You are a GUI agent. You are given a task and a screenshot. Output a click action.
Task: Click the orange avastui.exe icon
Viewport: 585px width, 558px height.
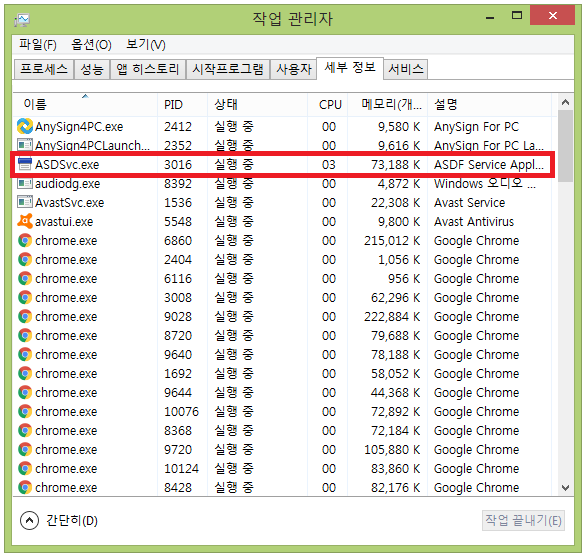[x=25, y=221]
